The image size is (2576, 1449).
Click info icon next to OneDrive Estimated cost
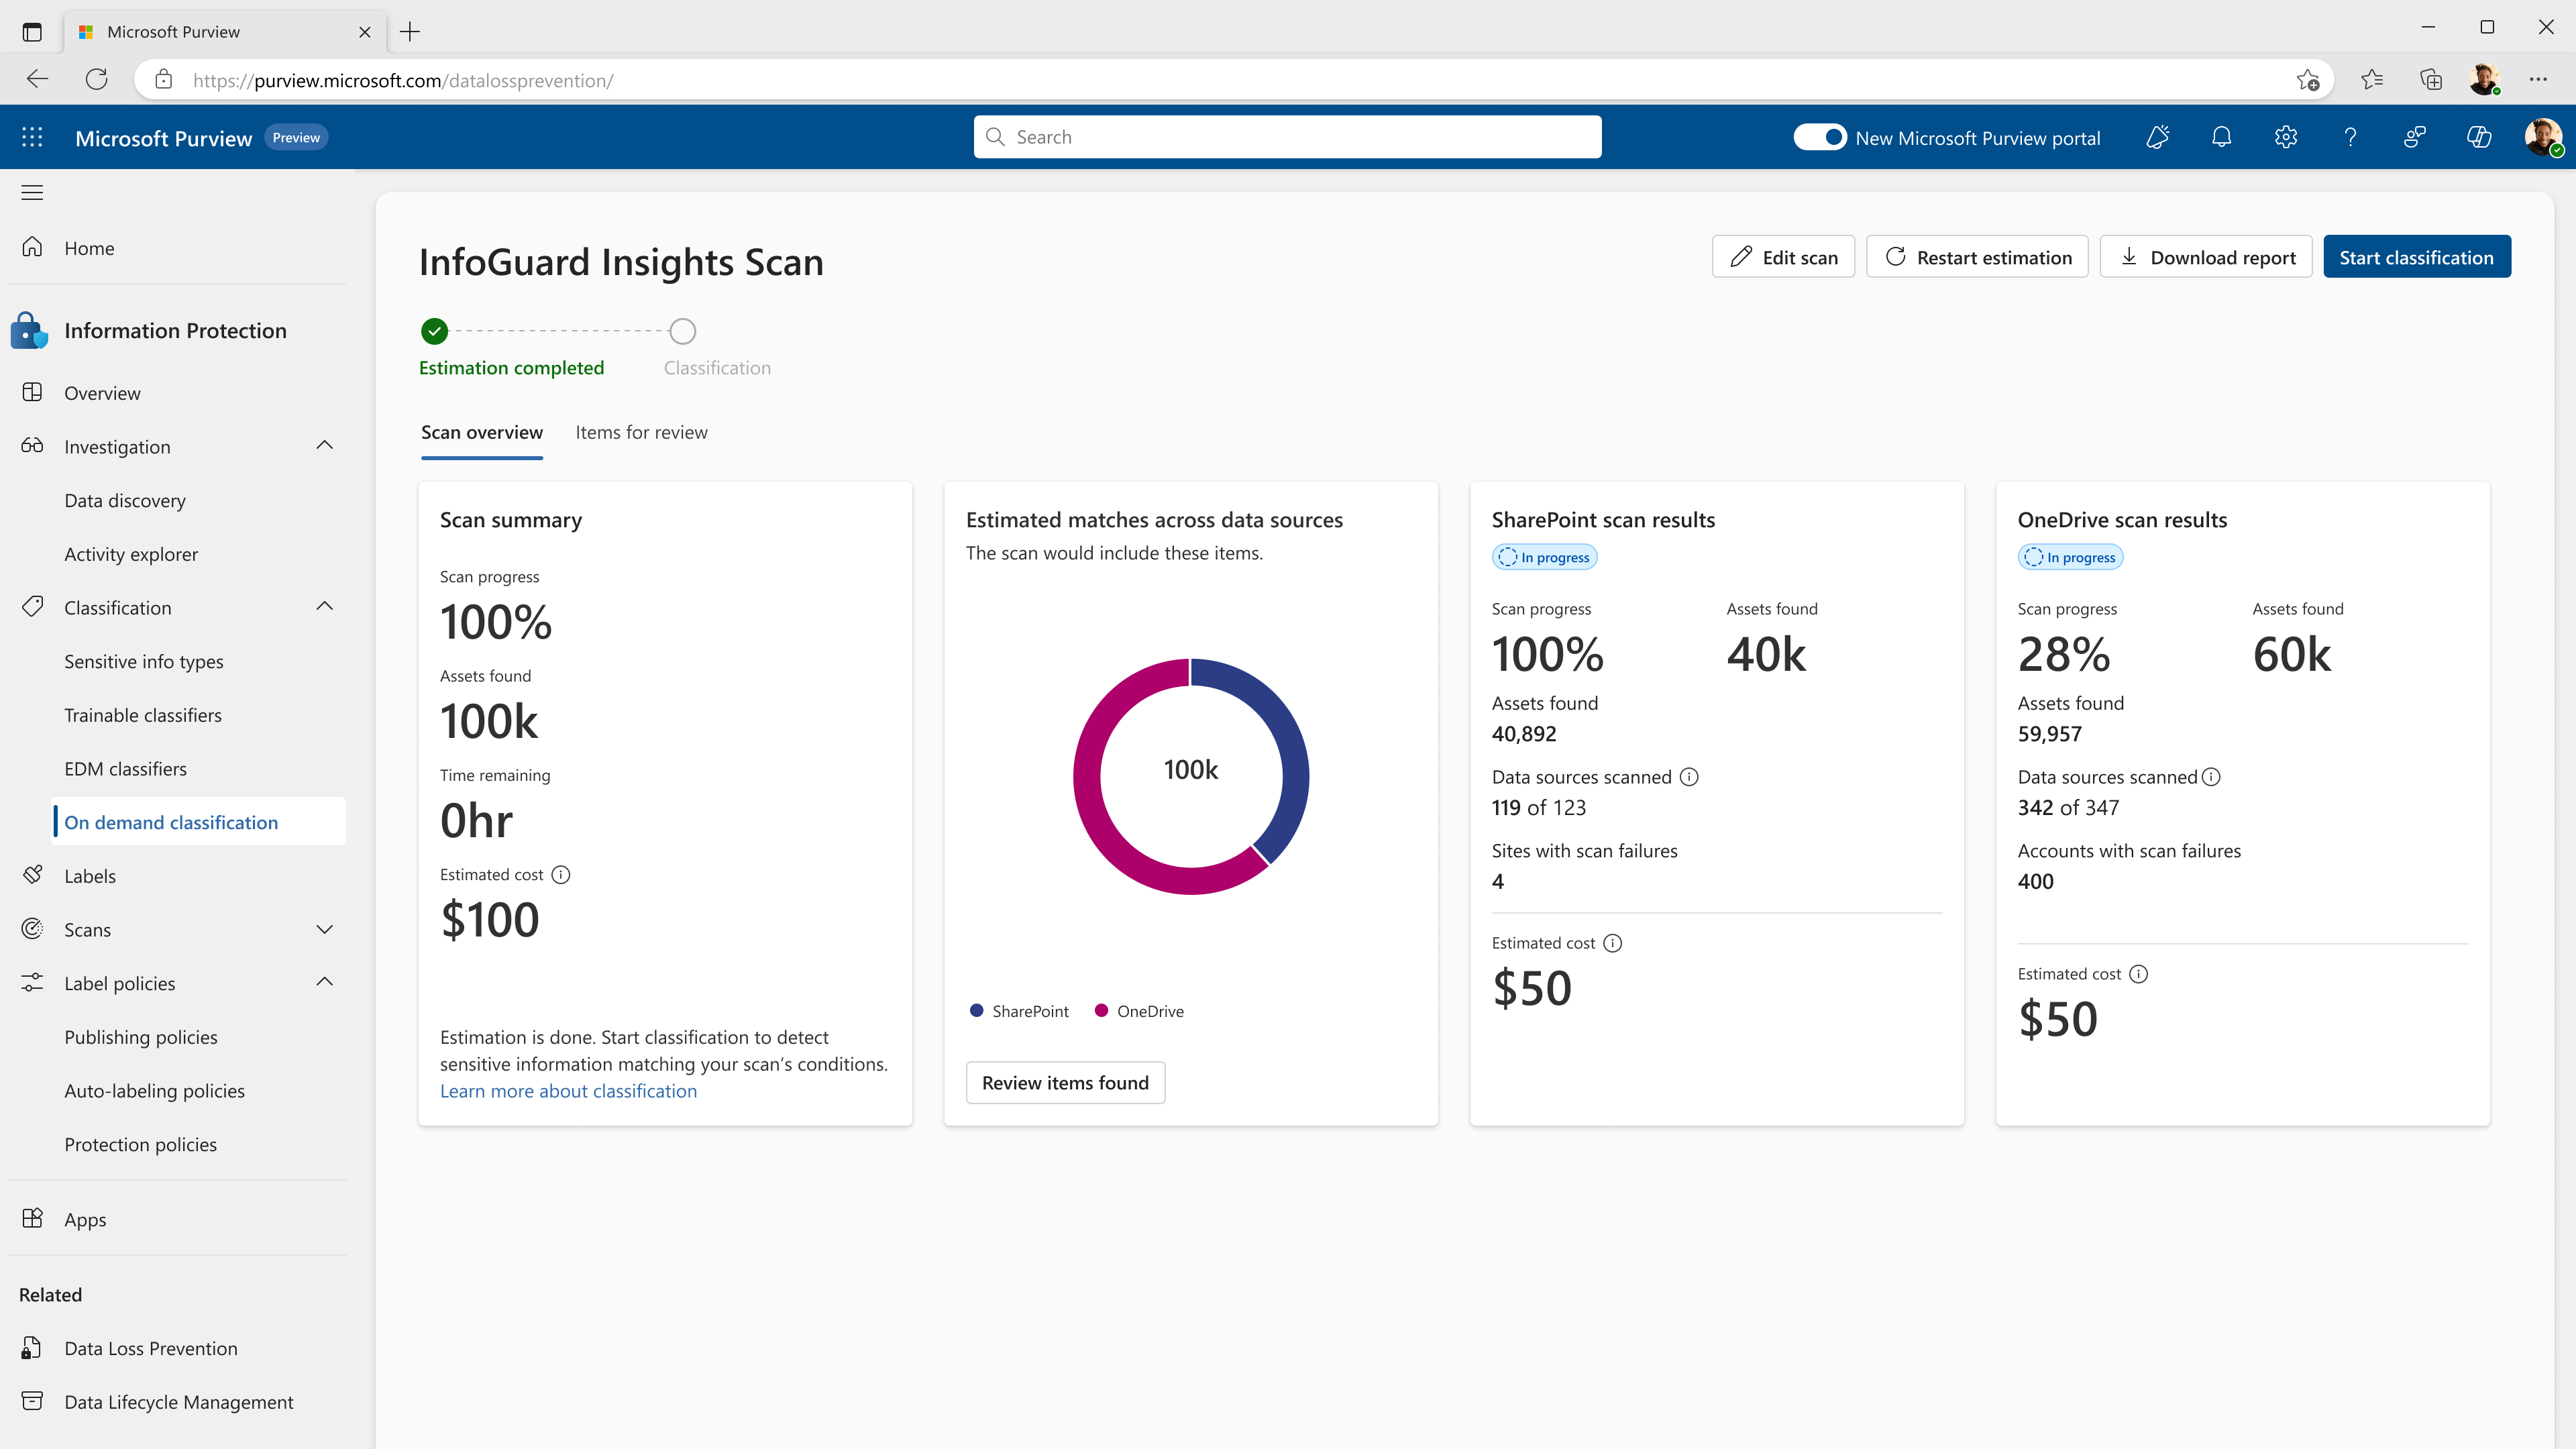tap(2139, 974)
